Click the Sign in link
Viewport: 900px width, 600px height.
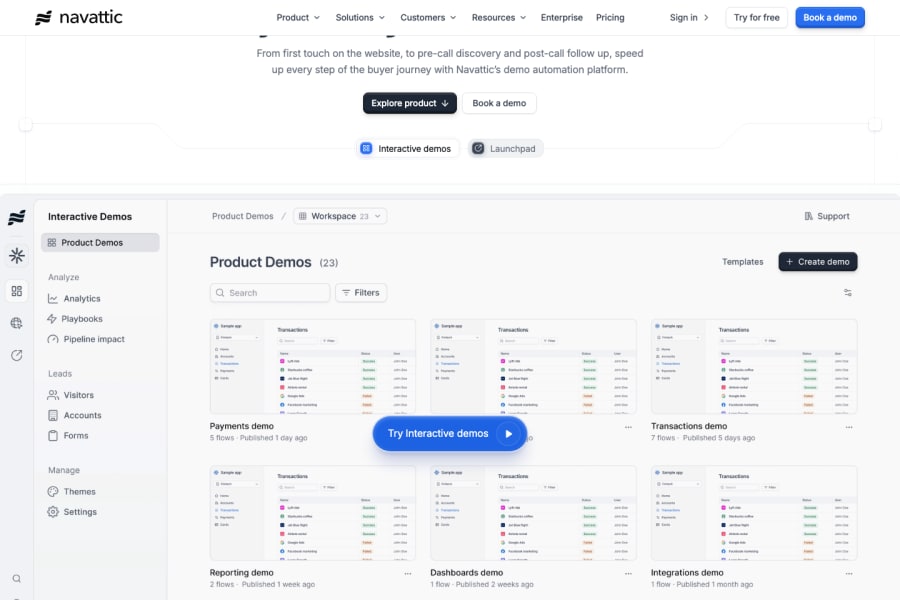pos(689,18)
